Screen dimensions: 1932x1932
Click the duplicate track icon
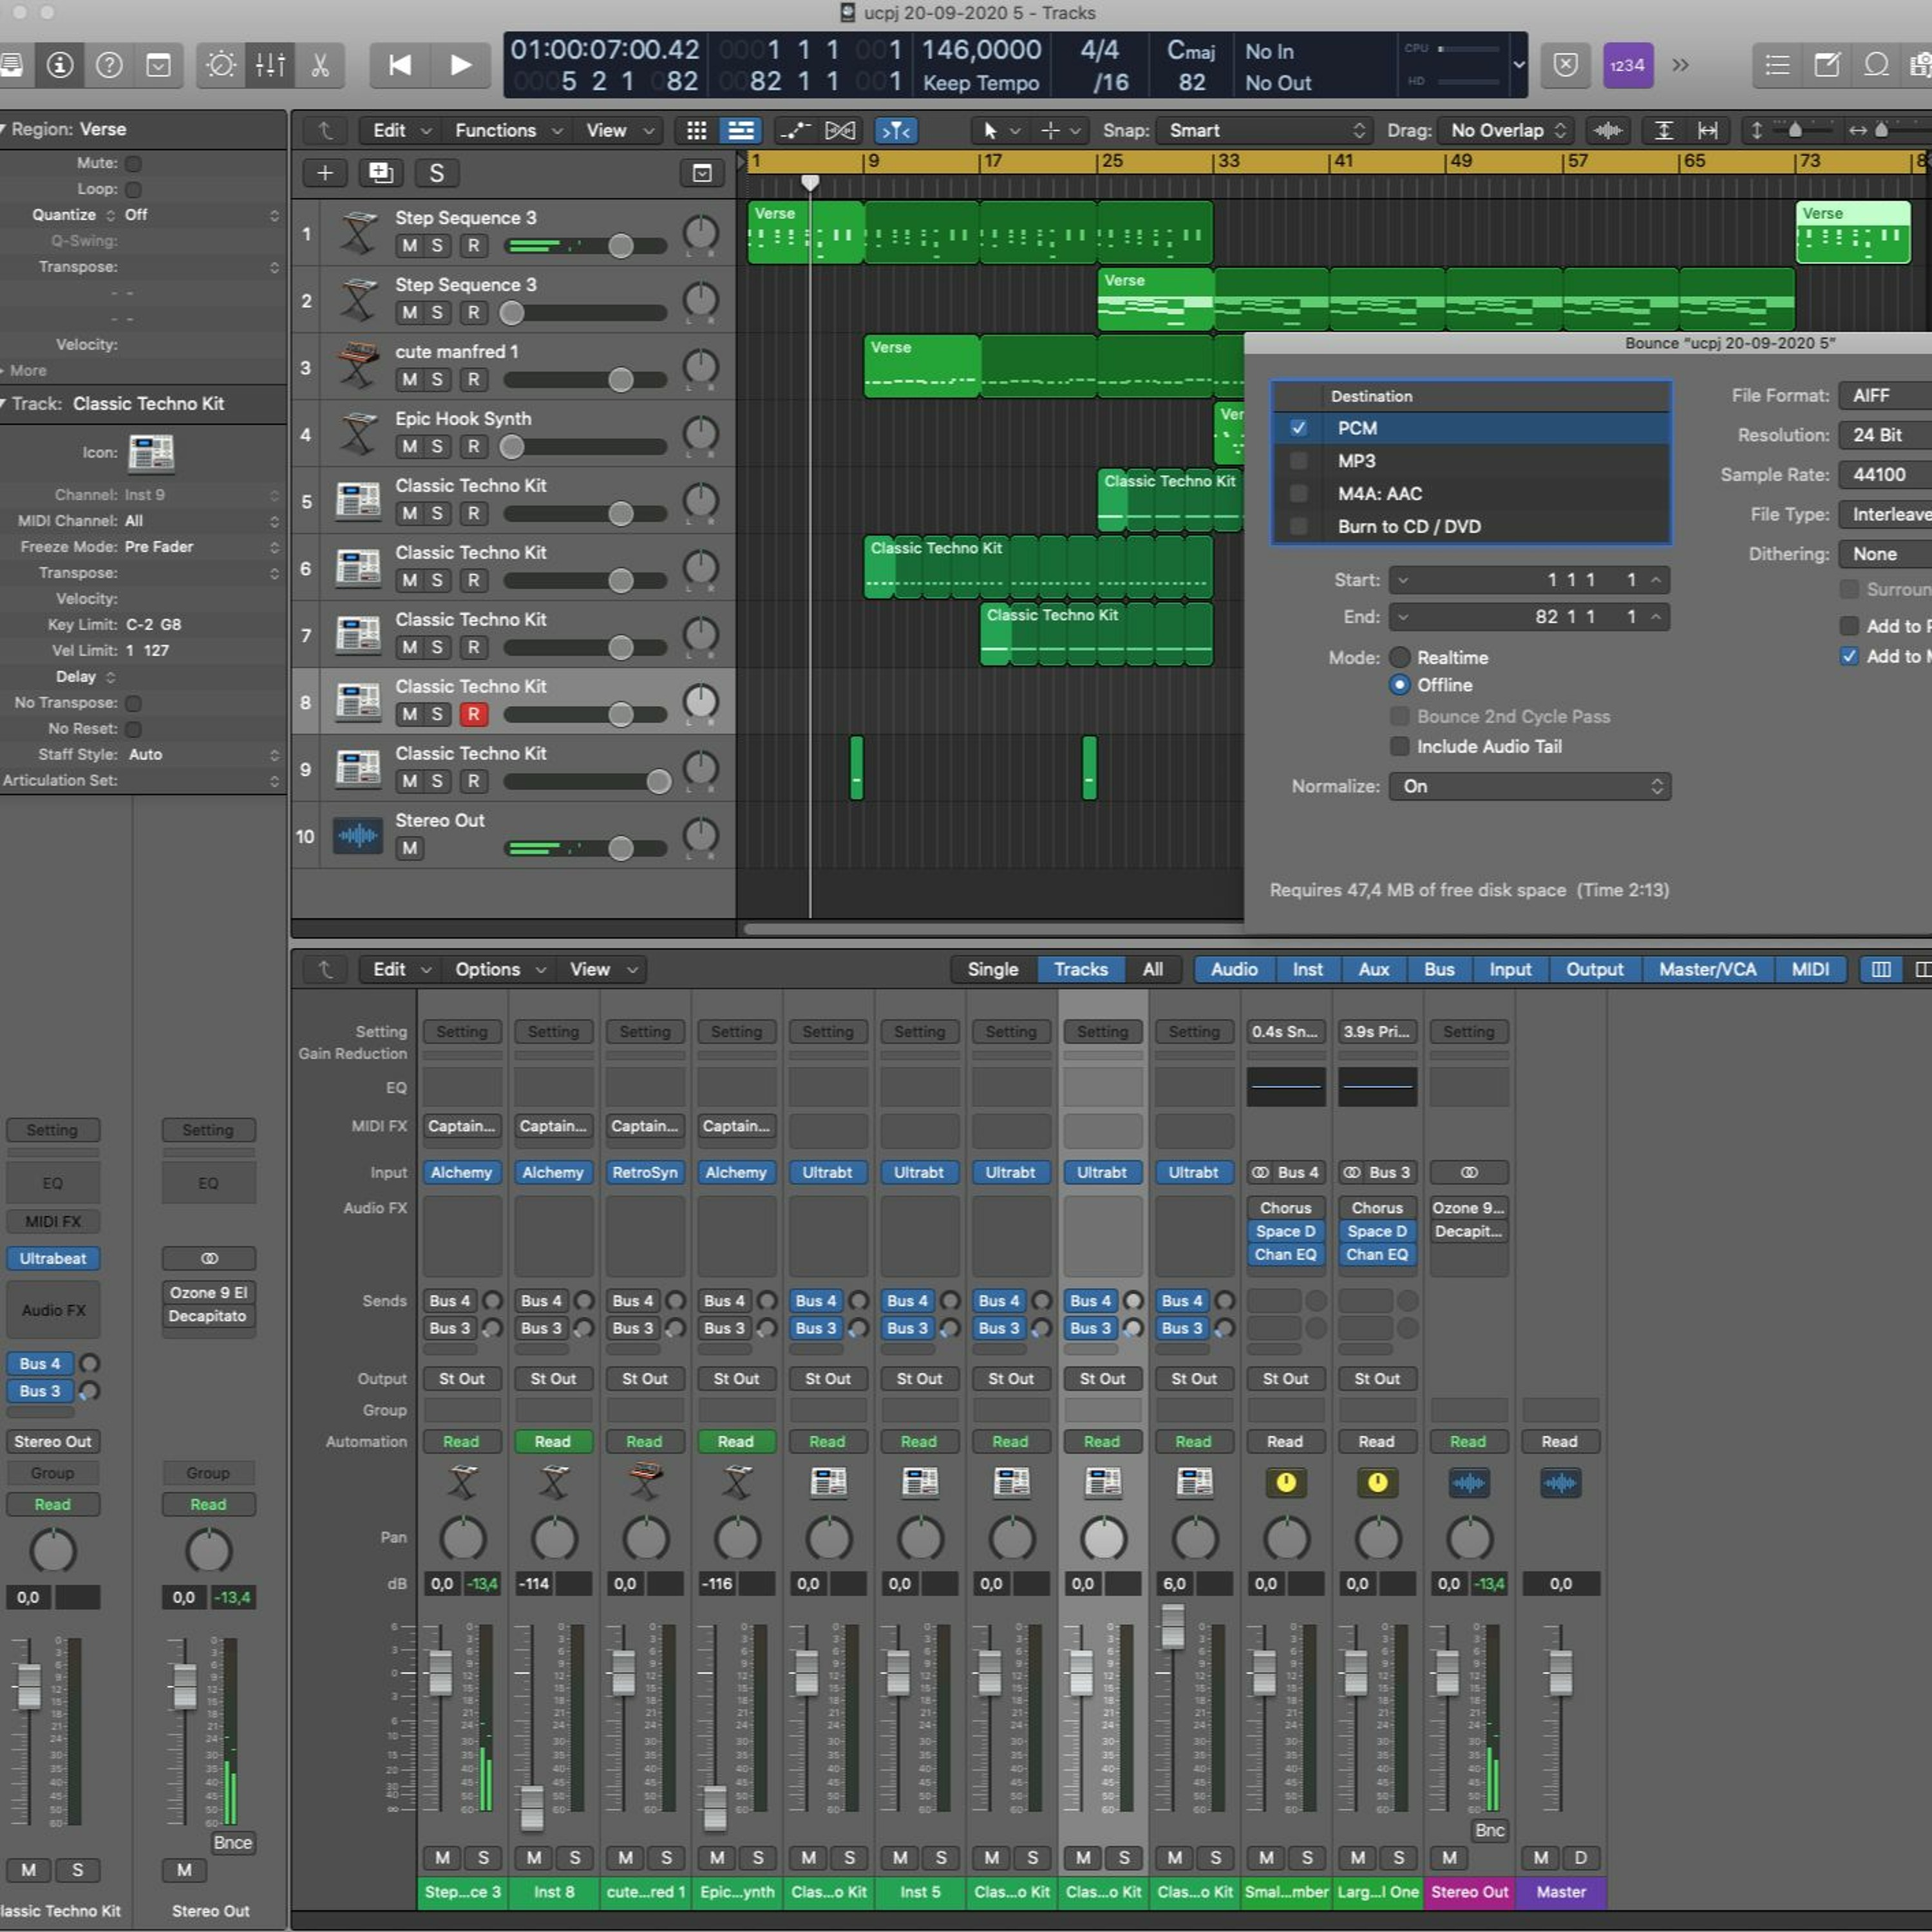point(381,173)
